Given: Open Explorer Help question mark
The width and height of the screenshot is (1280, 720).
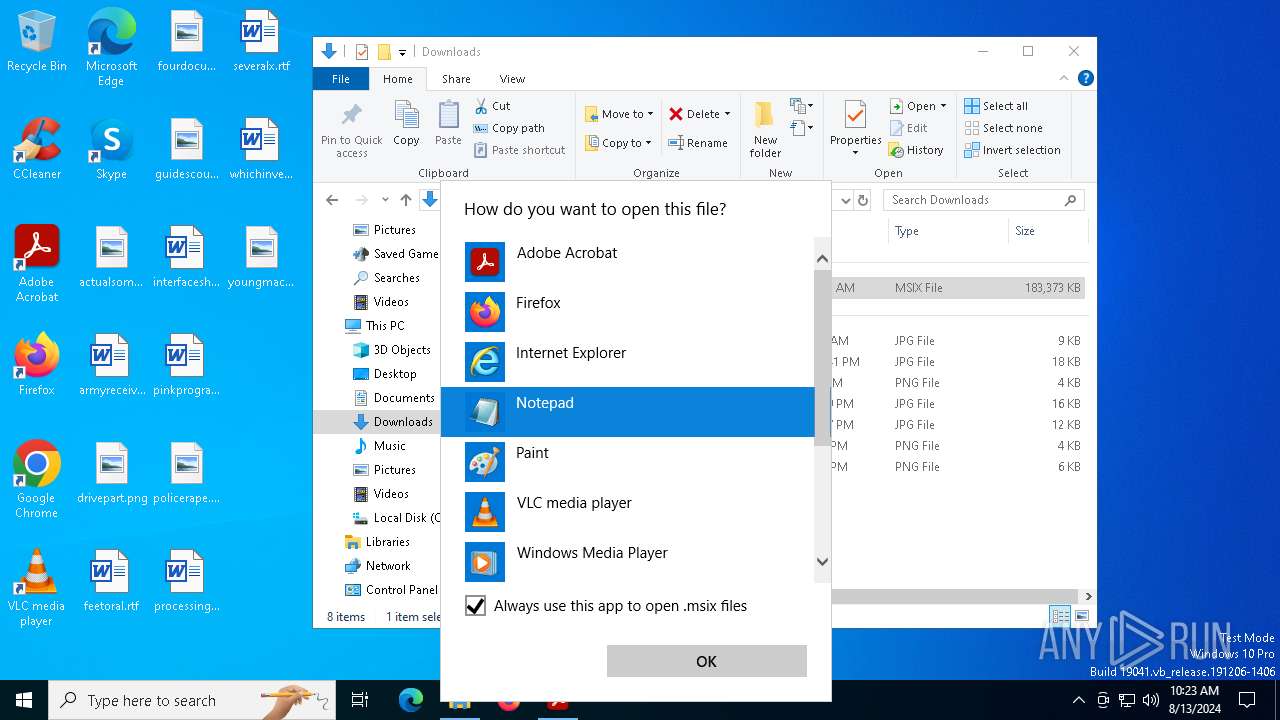Looking at the screenshot, I should coord(1085,78).
